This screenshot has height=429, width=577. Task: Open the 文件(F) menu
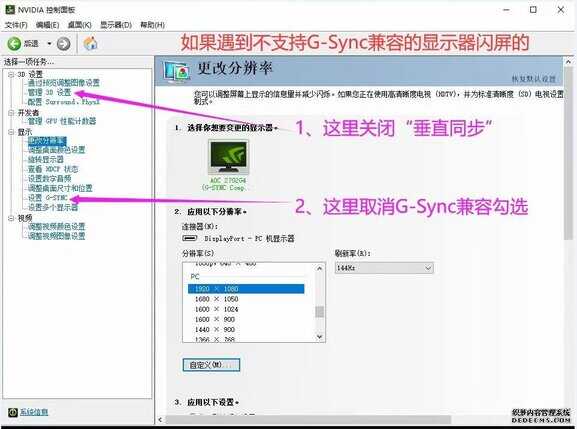pyautogui.click(x=16, y=25)
